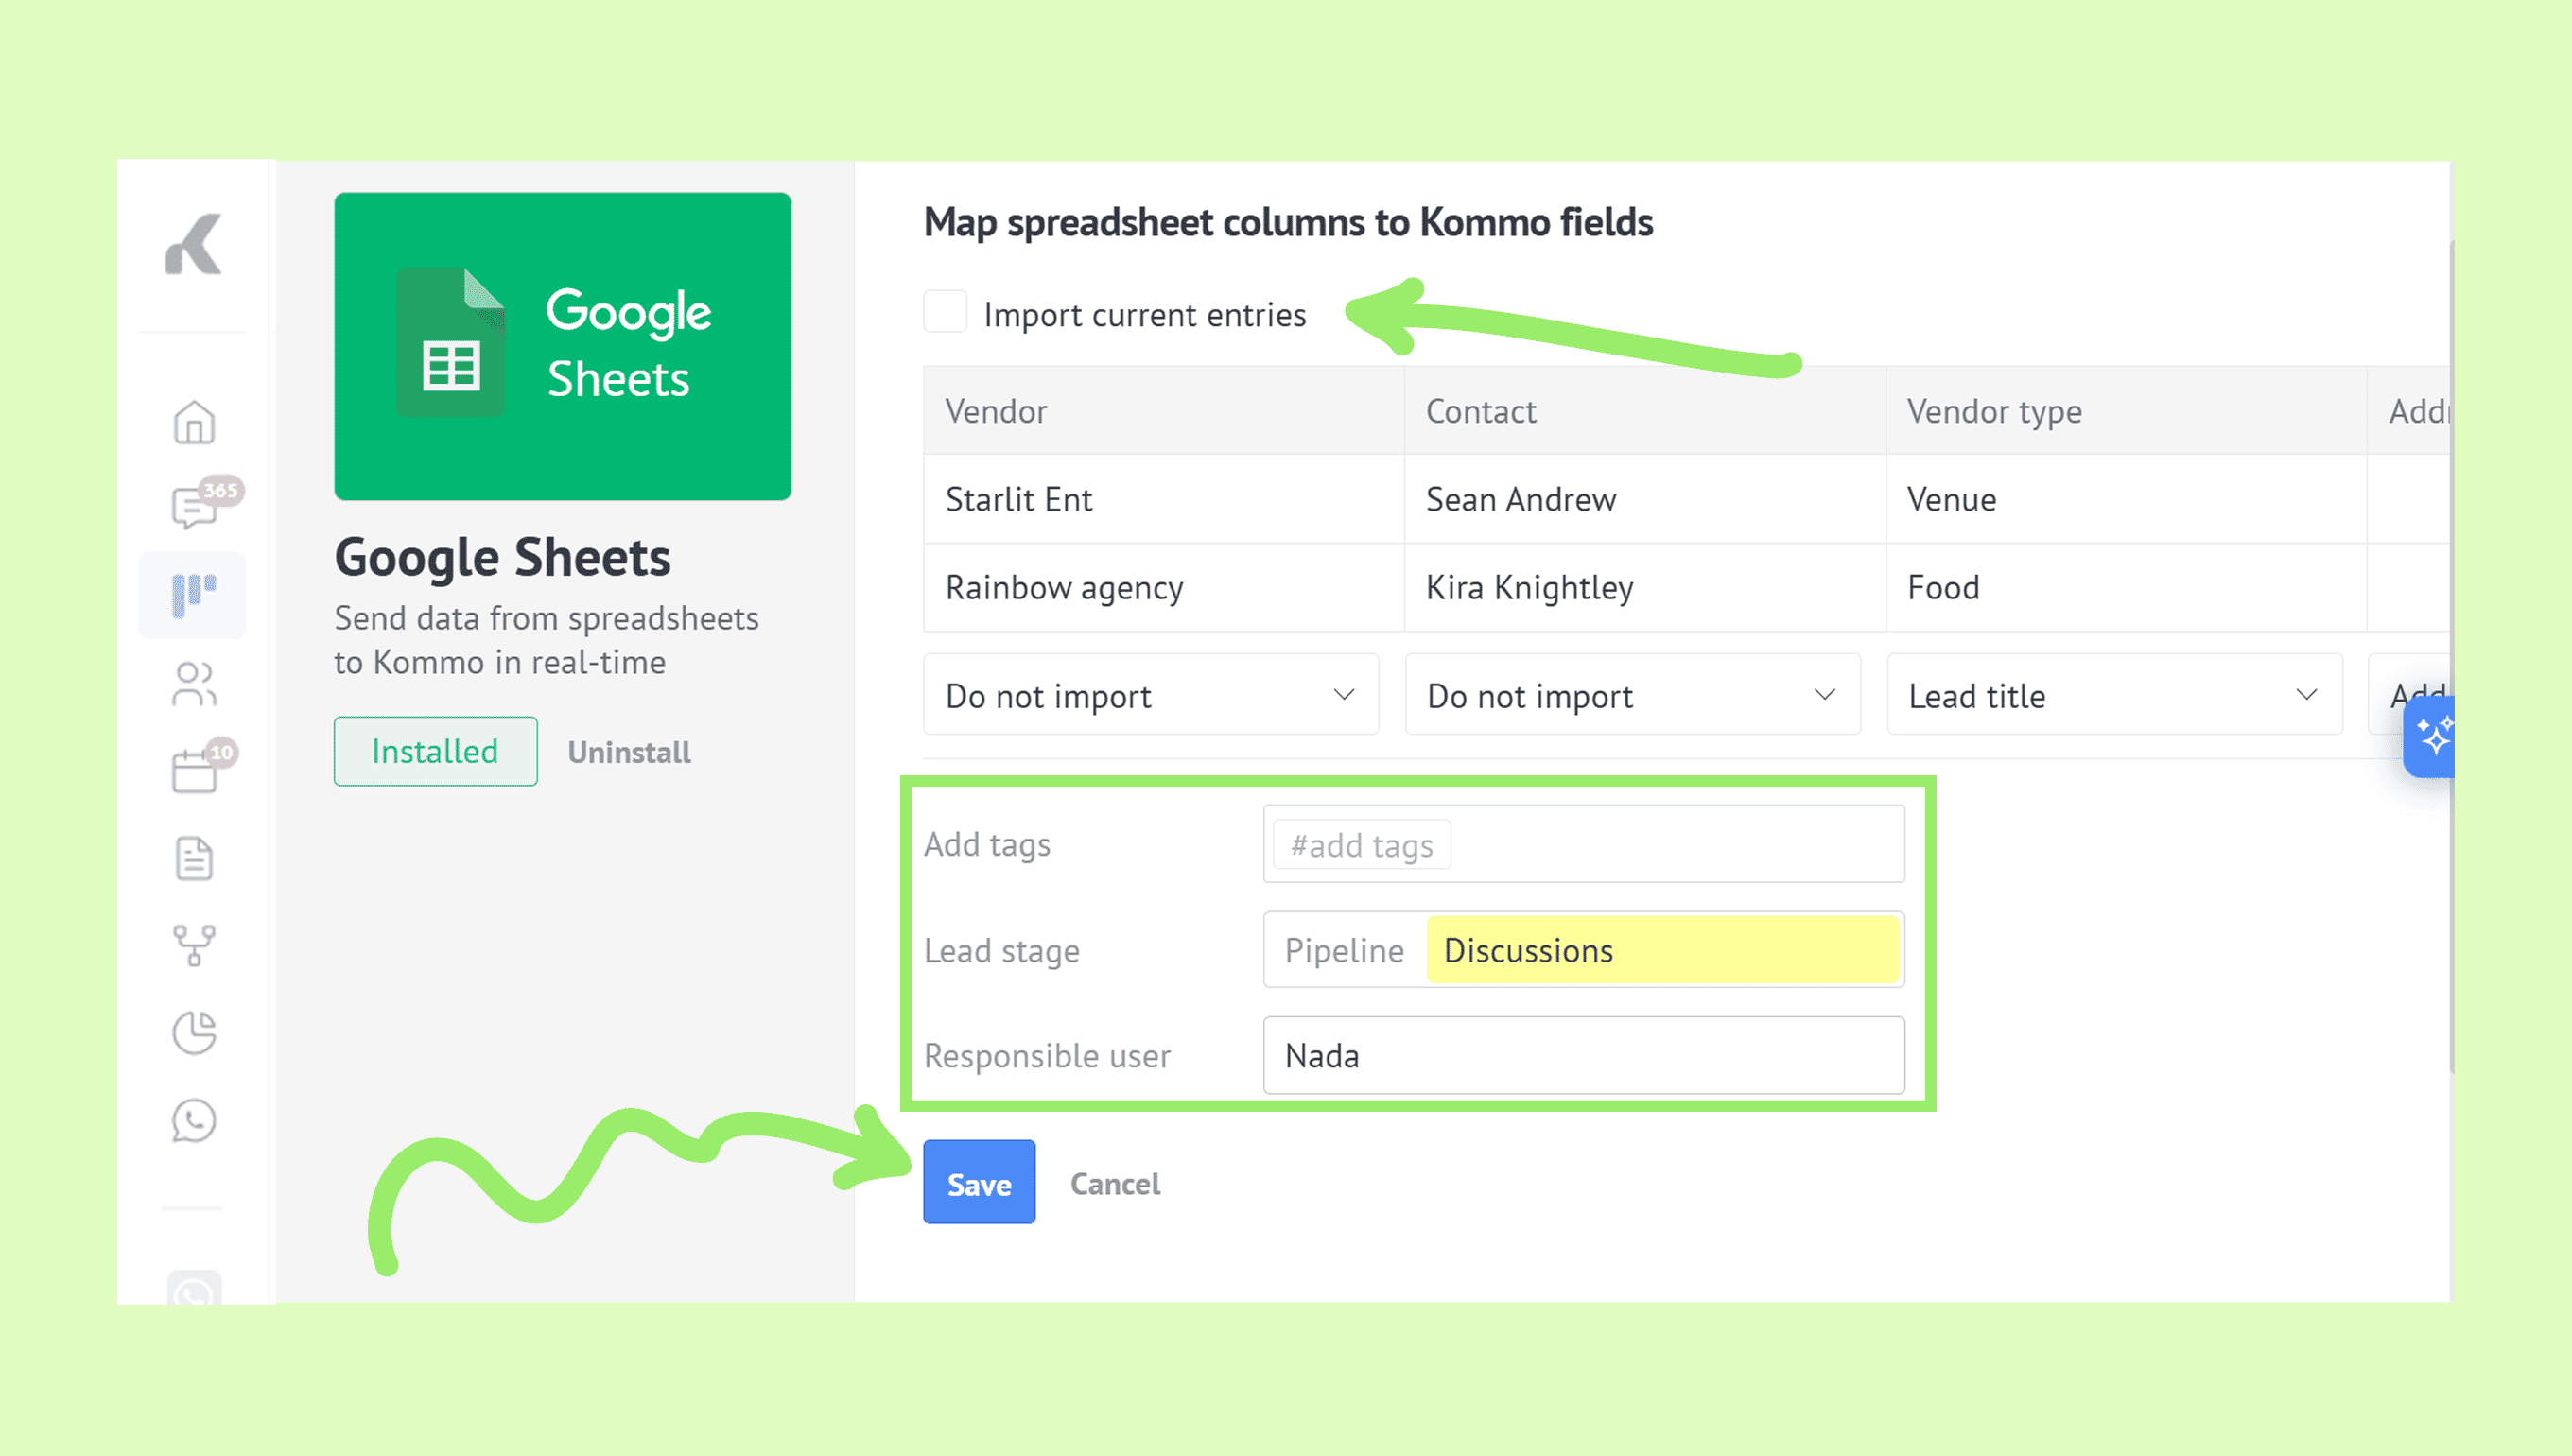Open the Home dashboard icon
The image size is (2572, 1456).
[x=194, y=422]
